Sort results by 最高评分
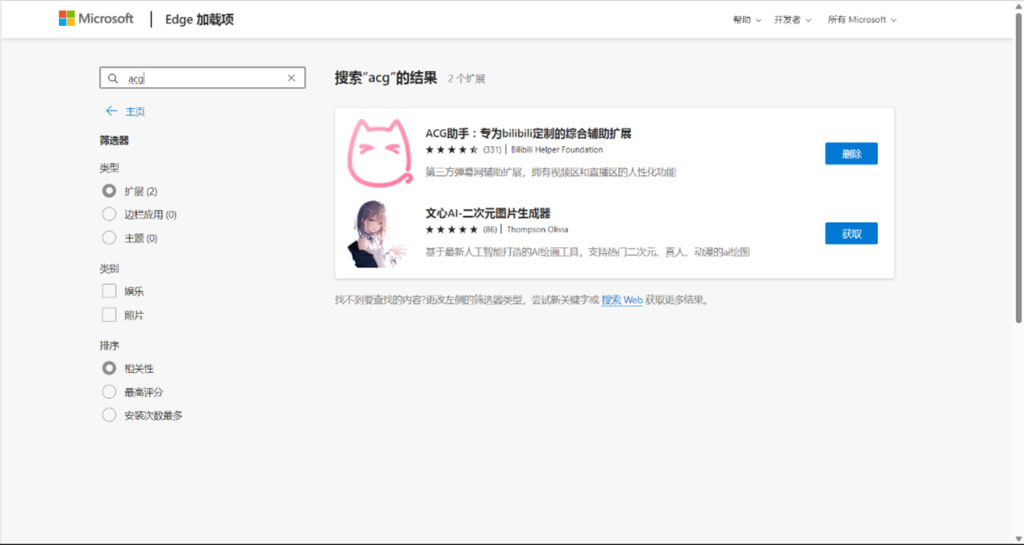 pos(109,392)
